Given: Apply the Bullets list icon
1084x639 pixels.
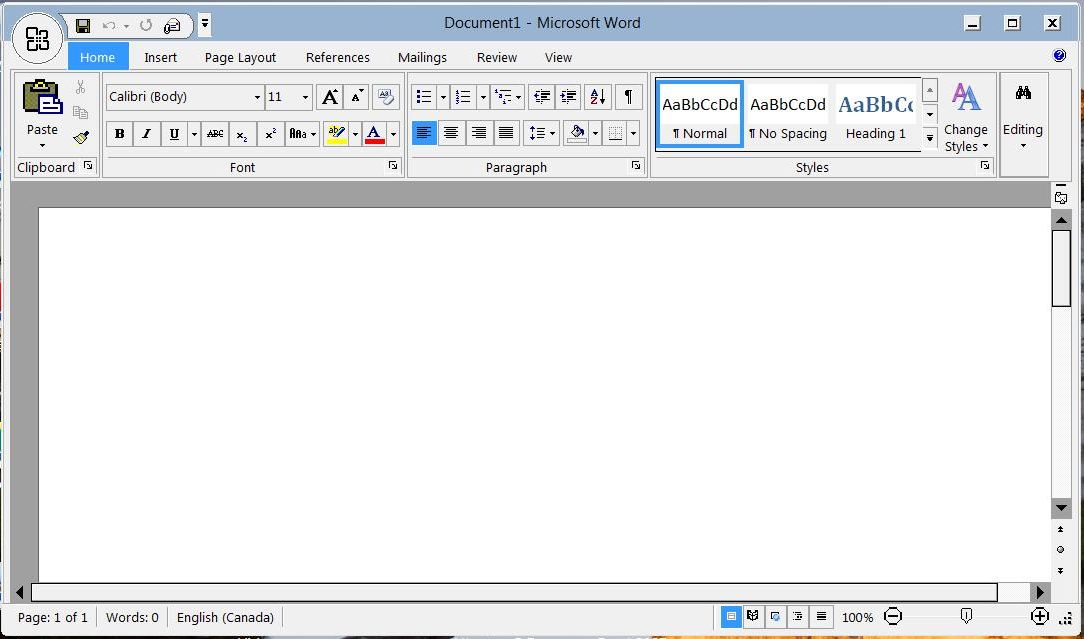Looking at the screenshot, I should pyautogui.click(x=424, y=97).
